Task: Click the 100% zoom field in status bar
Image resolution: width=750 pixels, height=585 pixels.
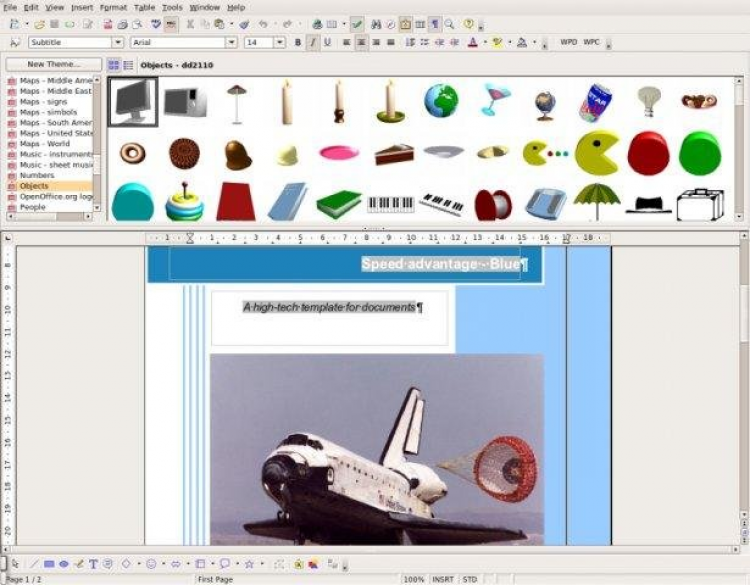Action: pos(413,579)
